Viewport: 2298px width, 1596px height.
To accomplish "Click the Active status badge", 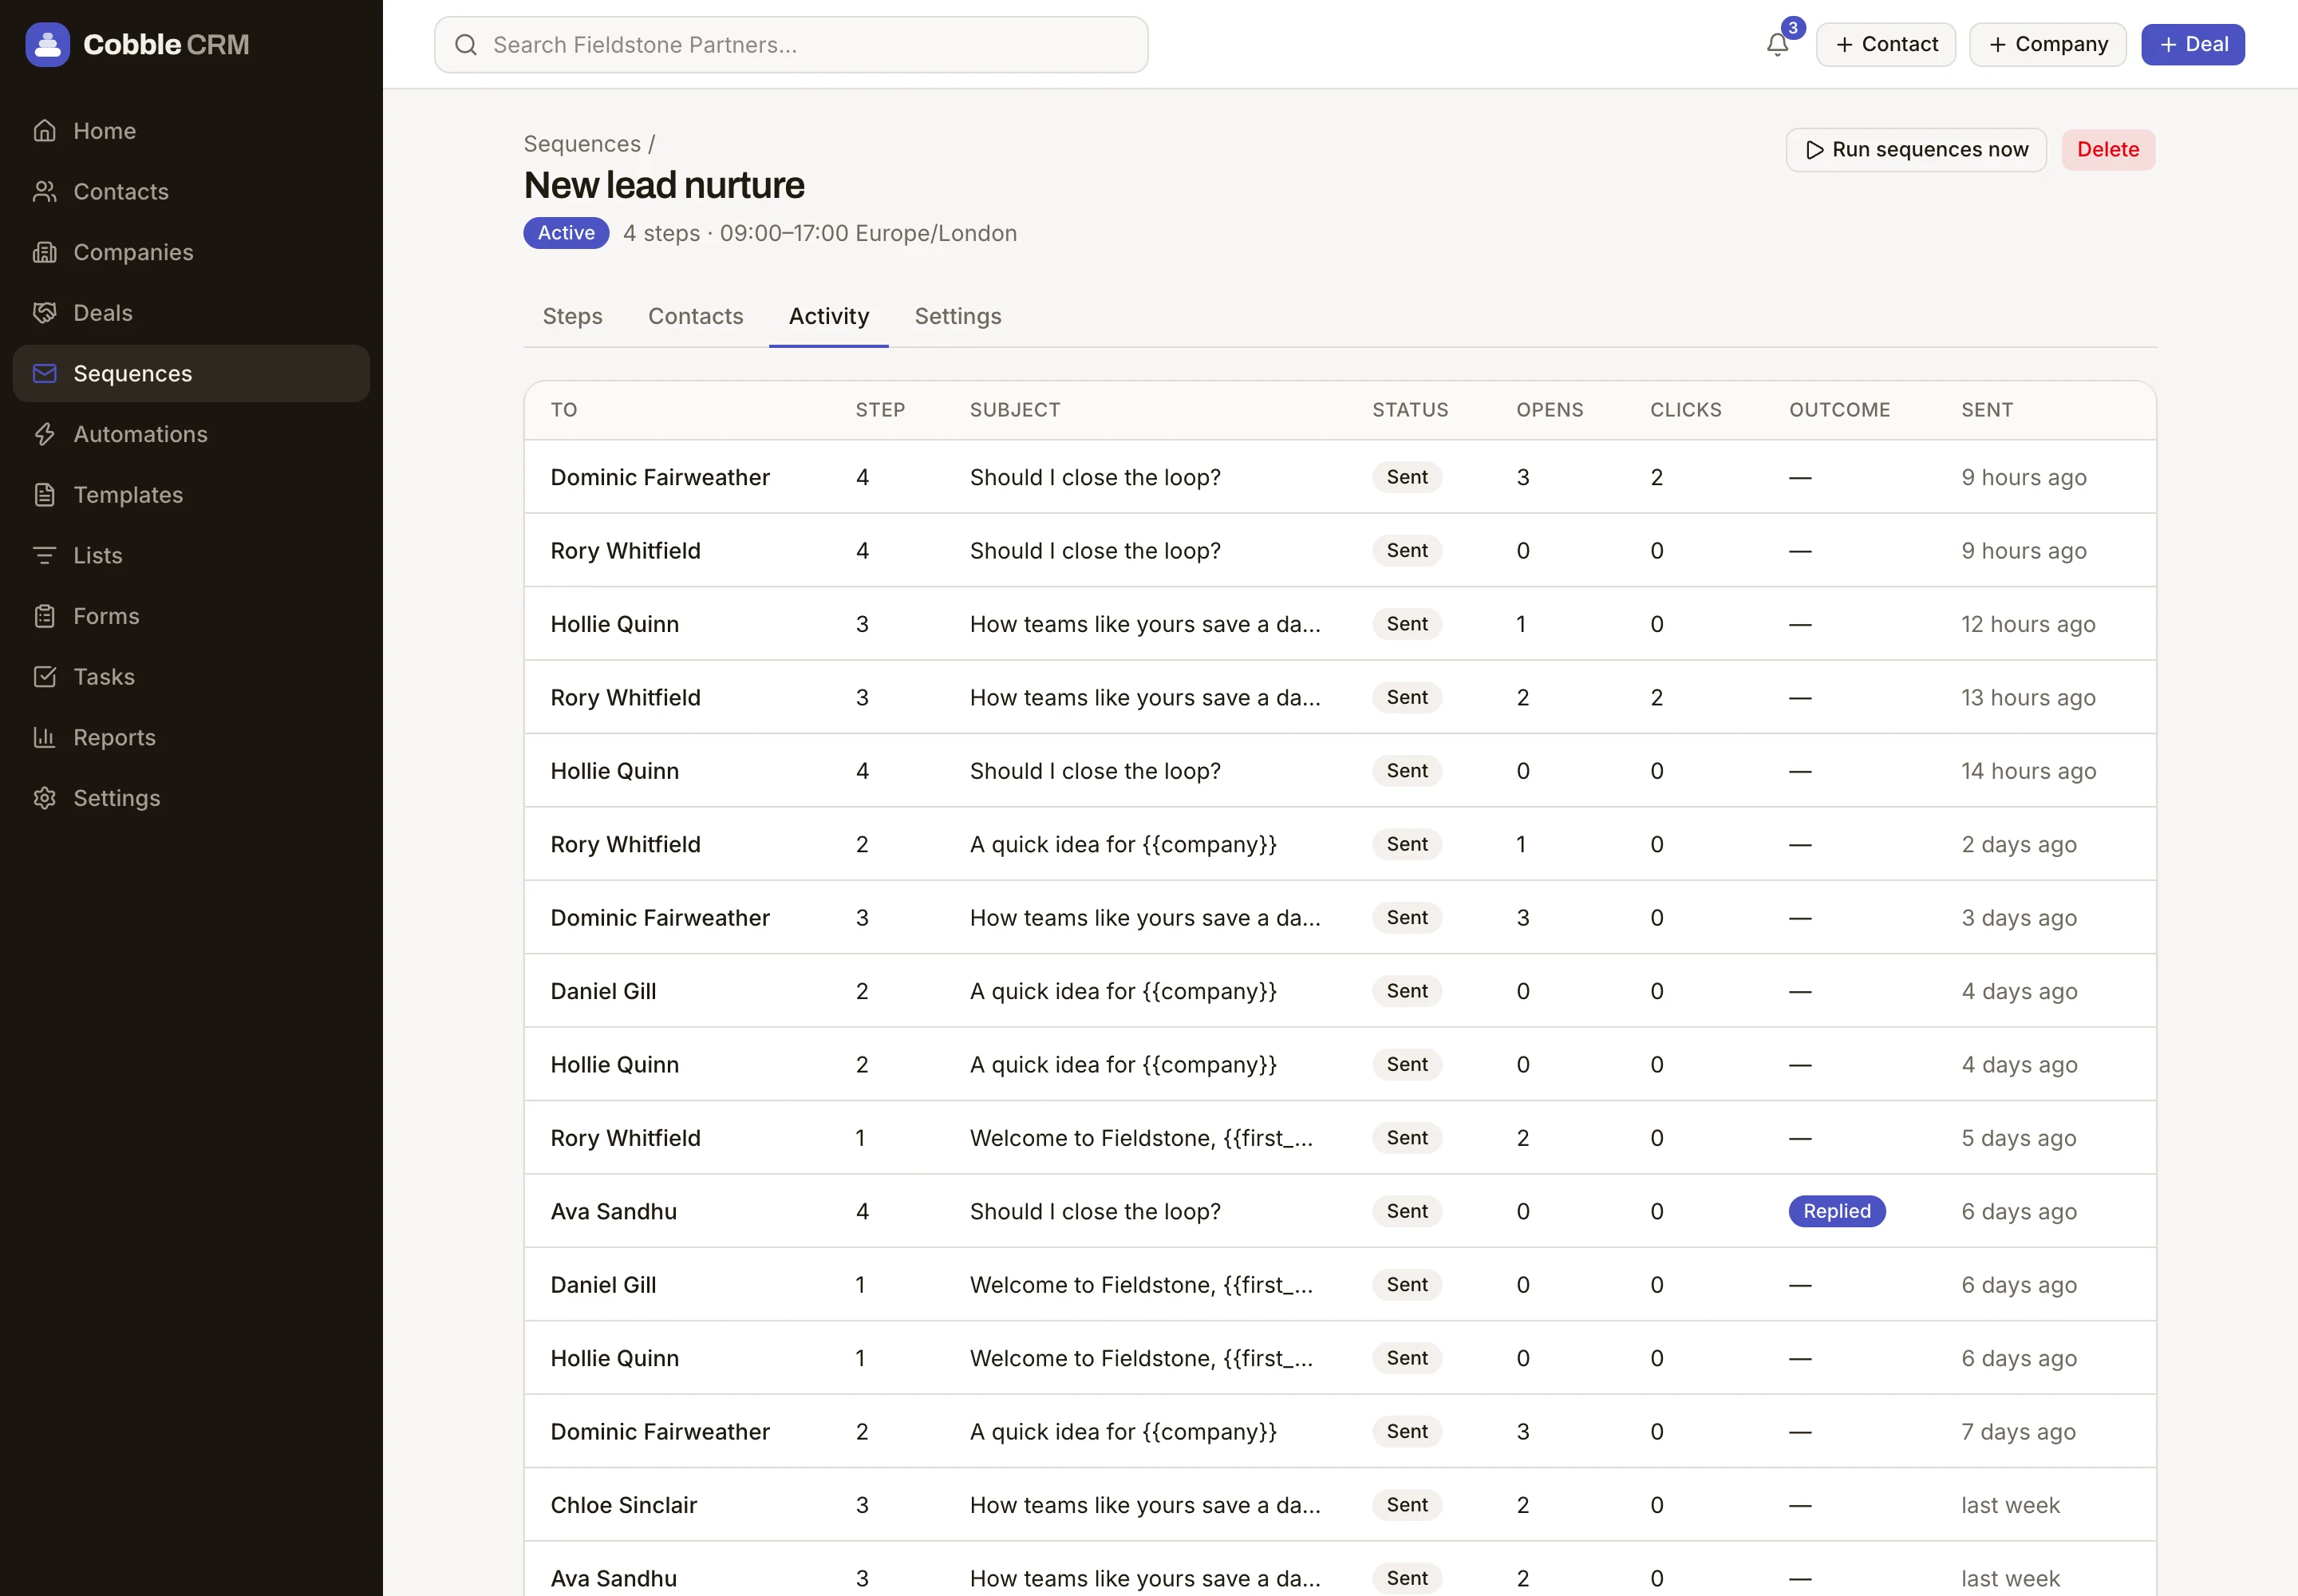I will tap(566, 233).
